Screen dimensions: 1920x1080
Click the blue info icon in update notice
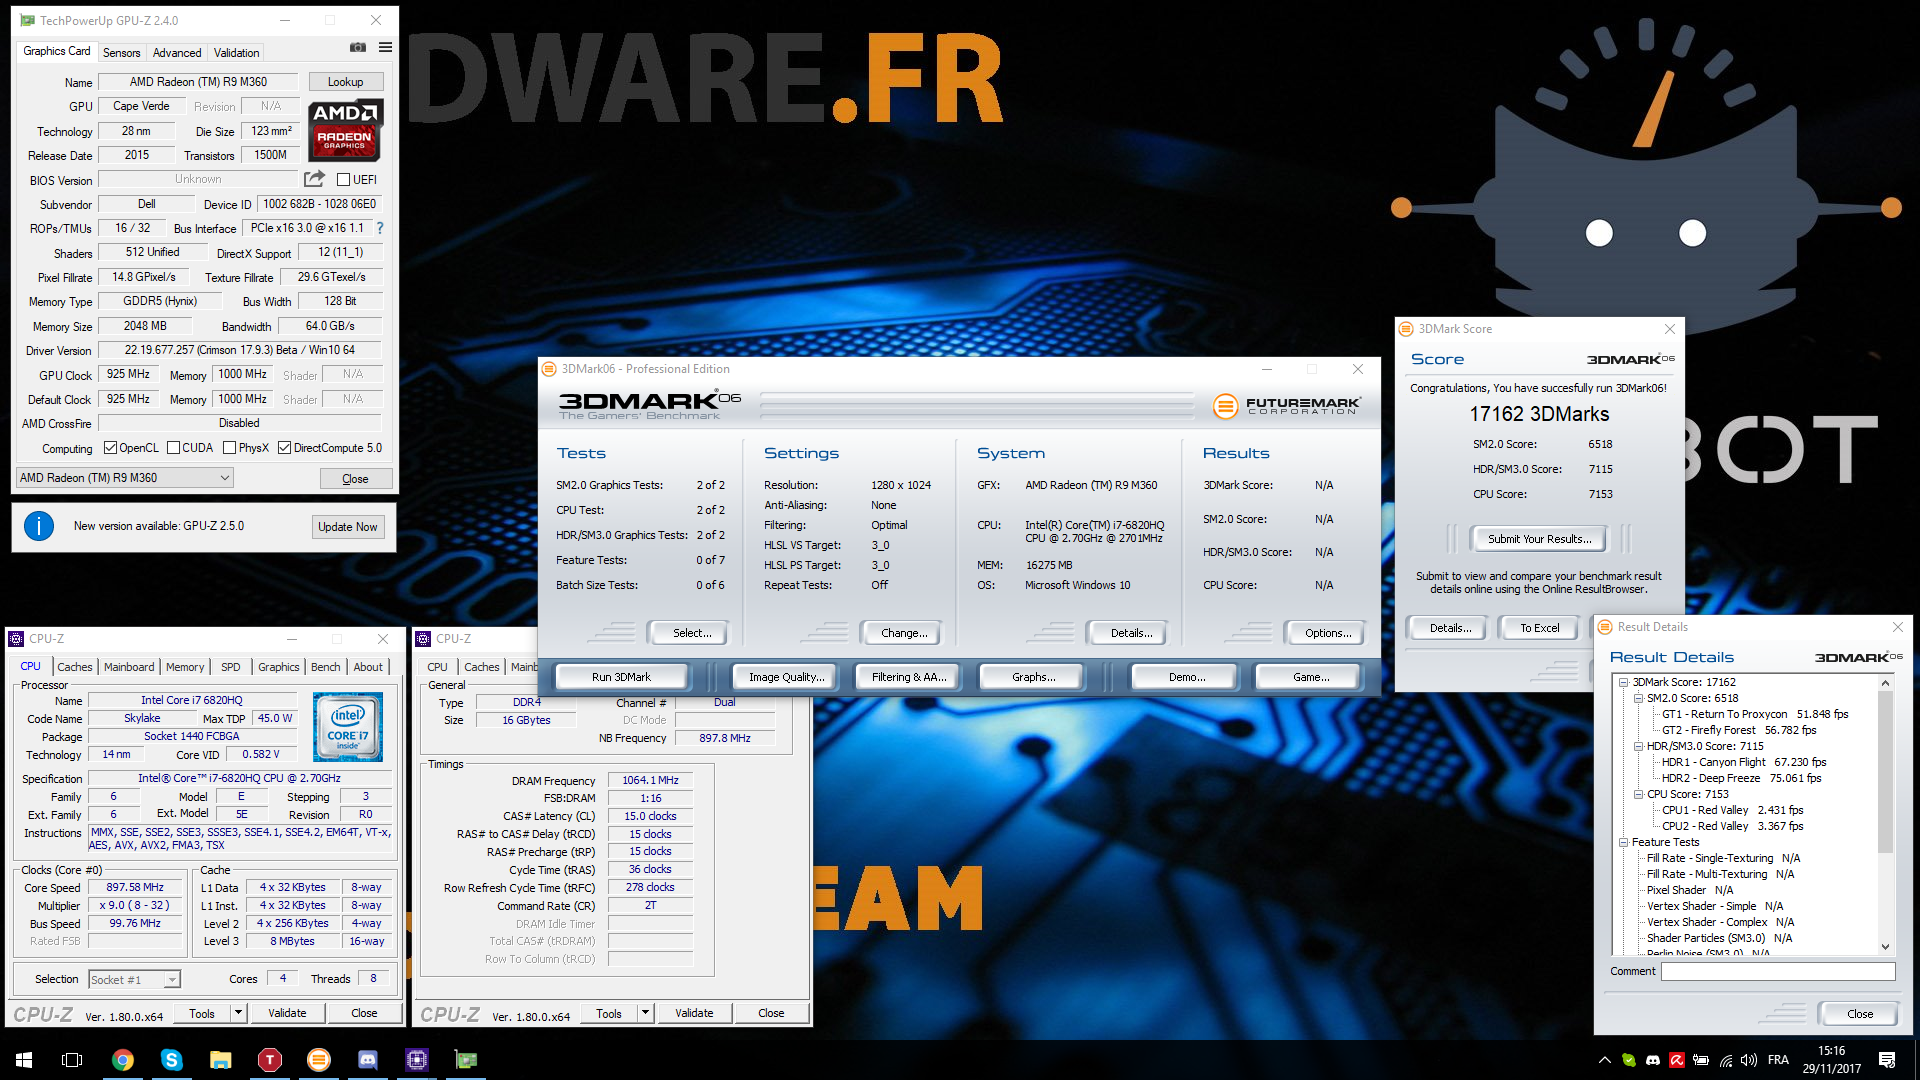coord(39,526)
